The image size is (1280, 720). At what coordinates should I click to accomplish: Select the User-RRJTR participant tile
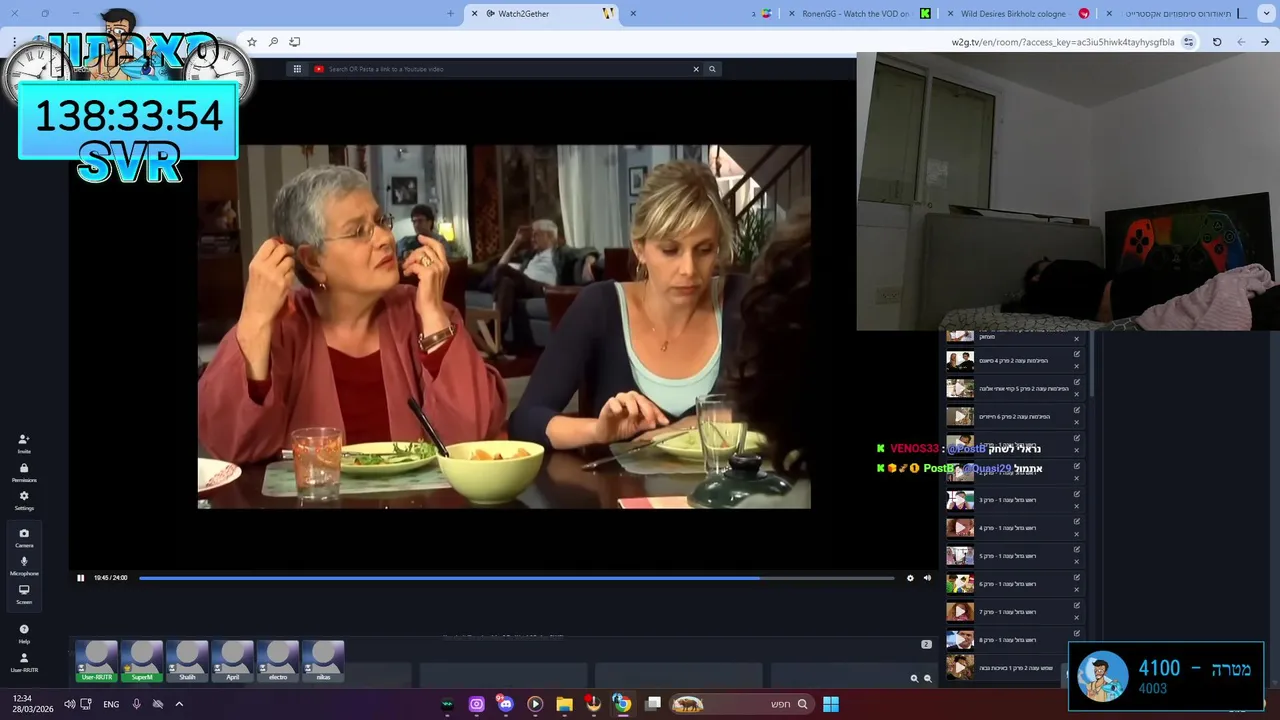(97, 662)
